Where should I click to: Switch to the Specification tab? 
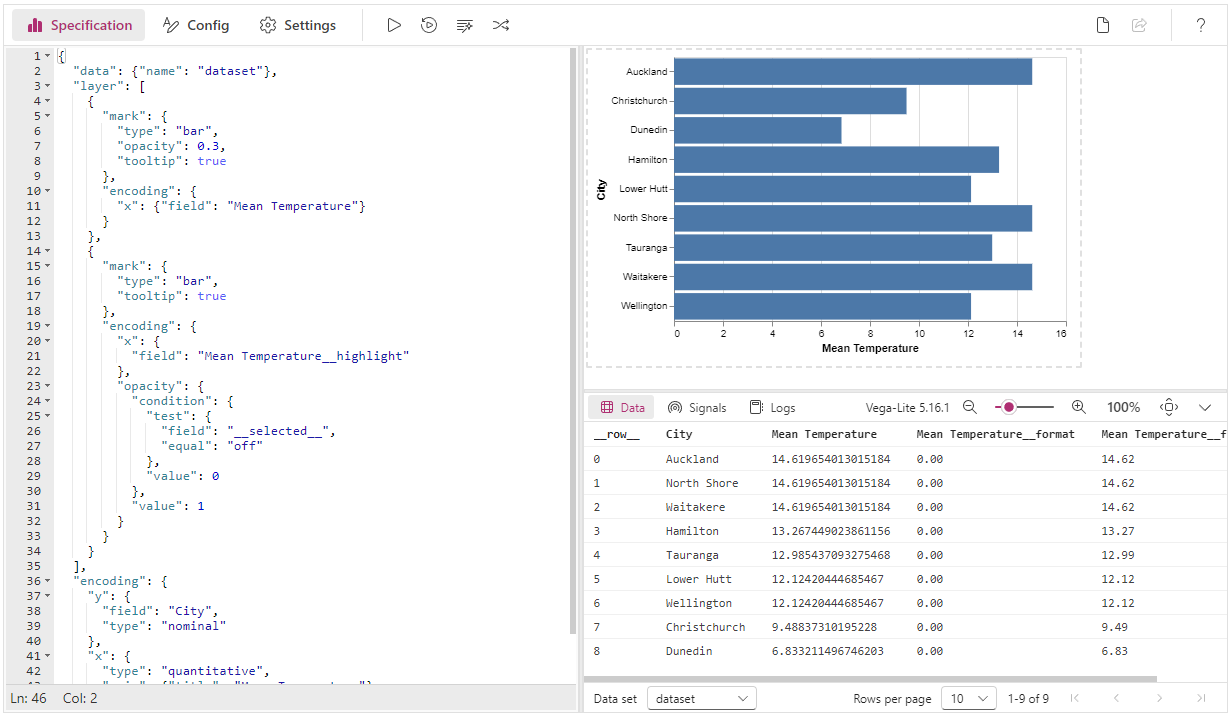[80, 25]
